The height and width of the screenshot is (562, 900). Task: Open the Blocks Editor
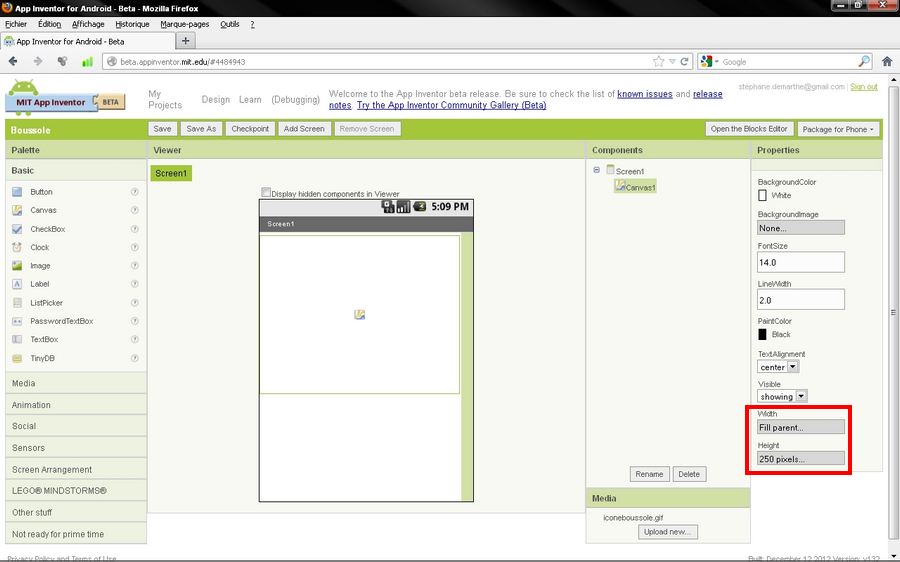click(749, 129)
